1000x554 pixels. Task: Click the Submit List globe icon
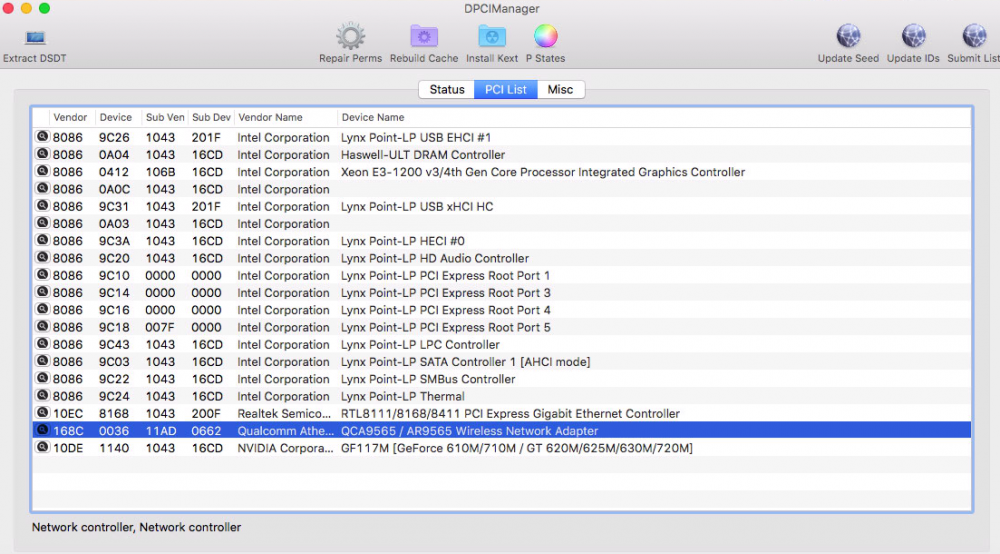[x=974, y=36]
